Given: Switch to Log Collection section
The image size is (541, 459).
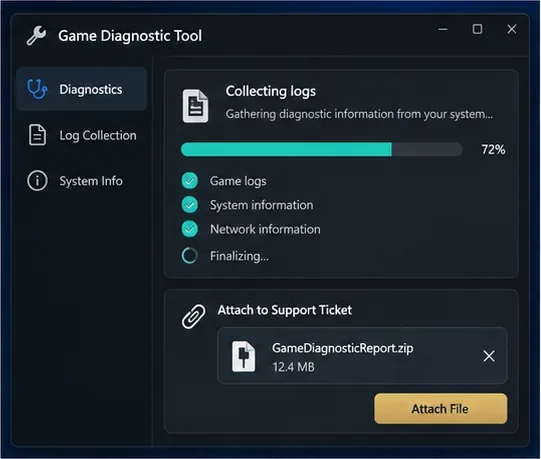Looking at the screenshot, I should pos(81,135).
